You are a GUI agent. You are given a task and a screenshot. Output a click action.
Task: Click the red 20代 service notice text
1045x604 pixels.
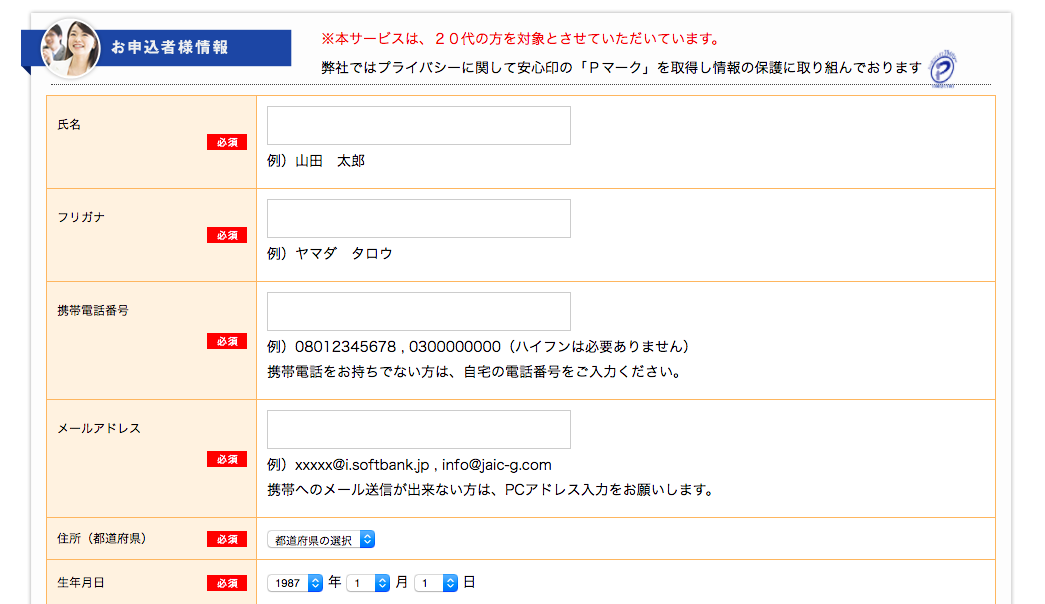point(522,39)
